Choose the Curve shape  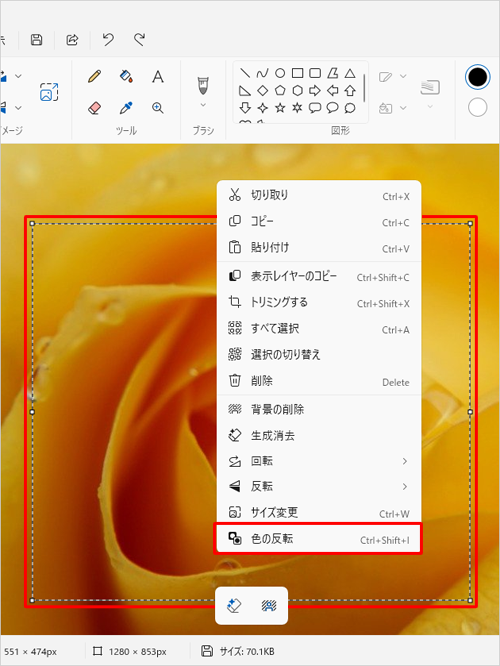pyautogui.click(x=263, y=73)
